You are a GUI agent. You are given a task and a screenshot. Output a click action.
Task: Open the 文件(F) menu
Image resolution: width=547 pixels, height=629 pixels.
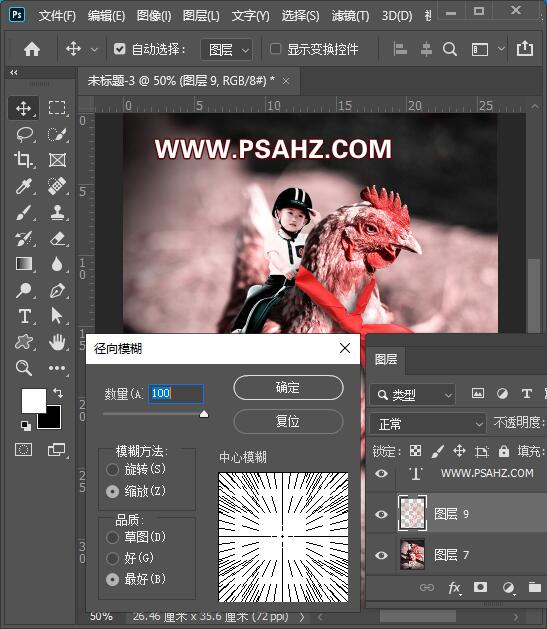click(57, 16)
